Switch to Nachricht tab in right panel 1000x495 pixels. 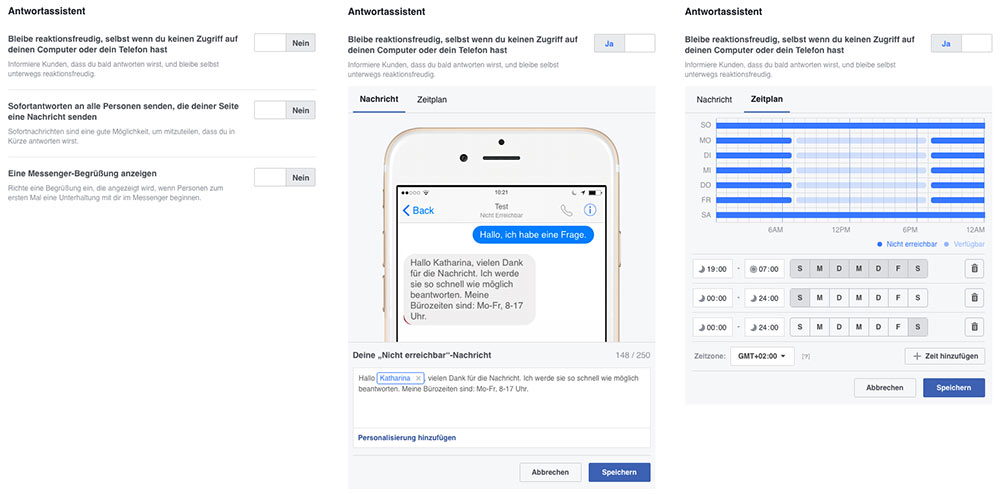point(714,100)
